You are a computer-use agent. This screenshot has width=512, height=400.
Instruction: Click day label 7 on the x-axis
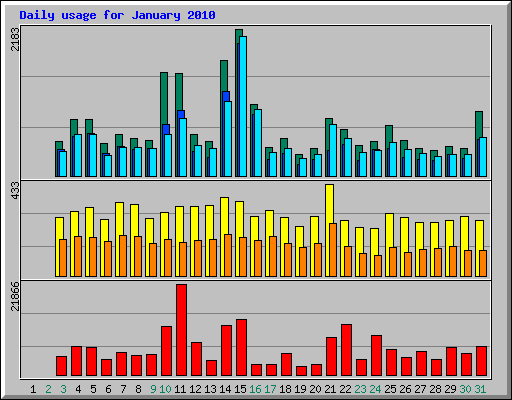[x=123, y=389]
